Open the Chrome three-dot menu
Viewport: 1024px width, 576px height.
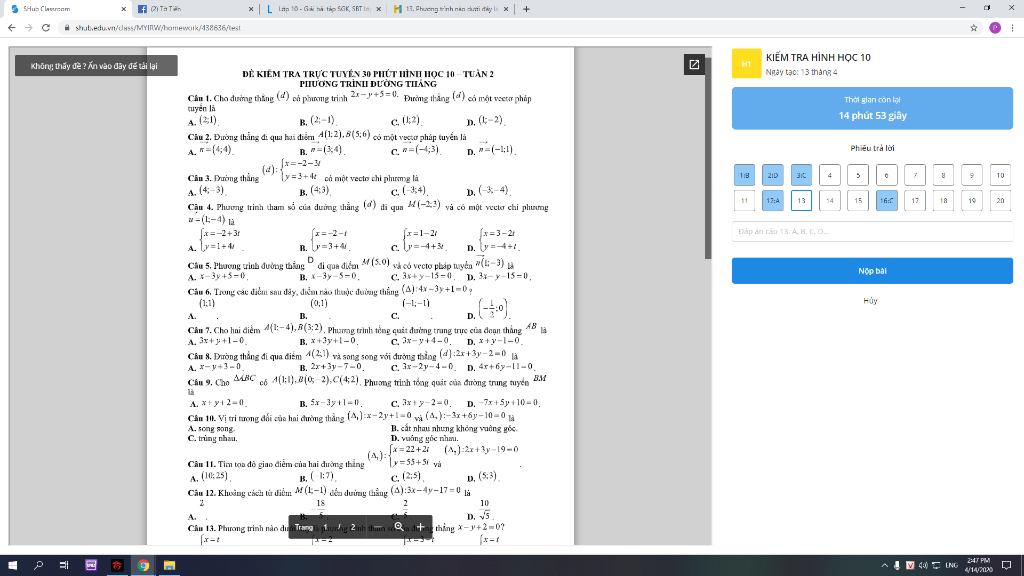pos(1012,27)
